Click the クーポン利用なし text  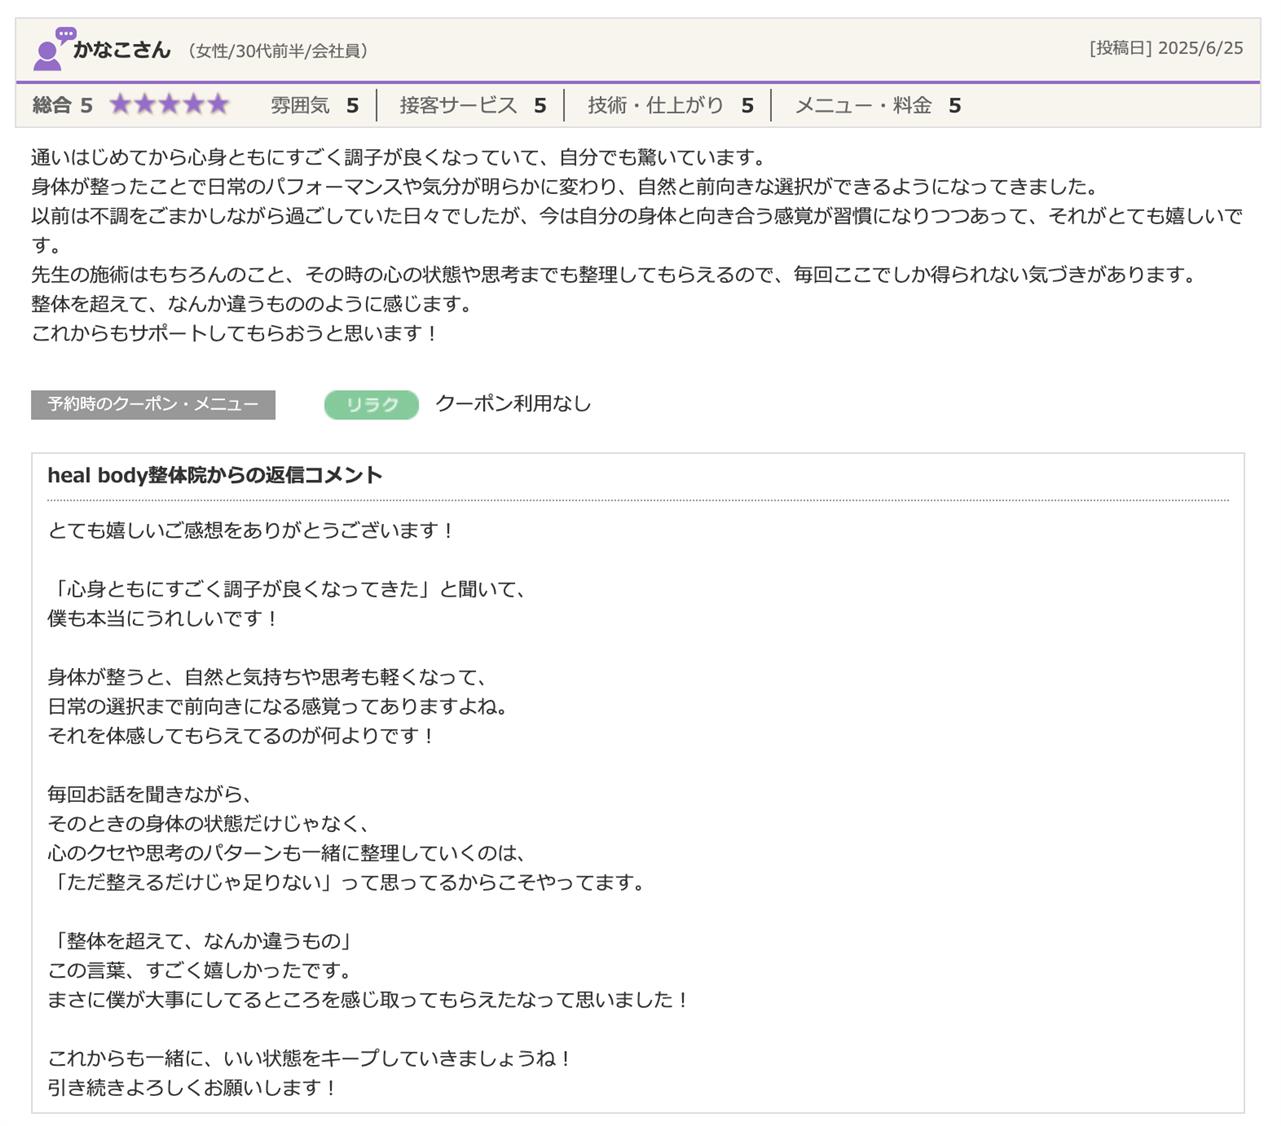point(513,403)
